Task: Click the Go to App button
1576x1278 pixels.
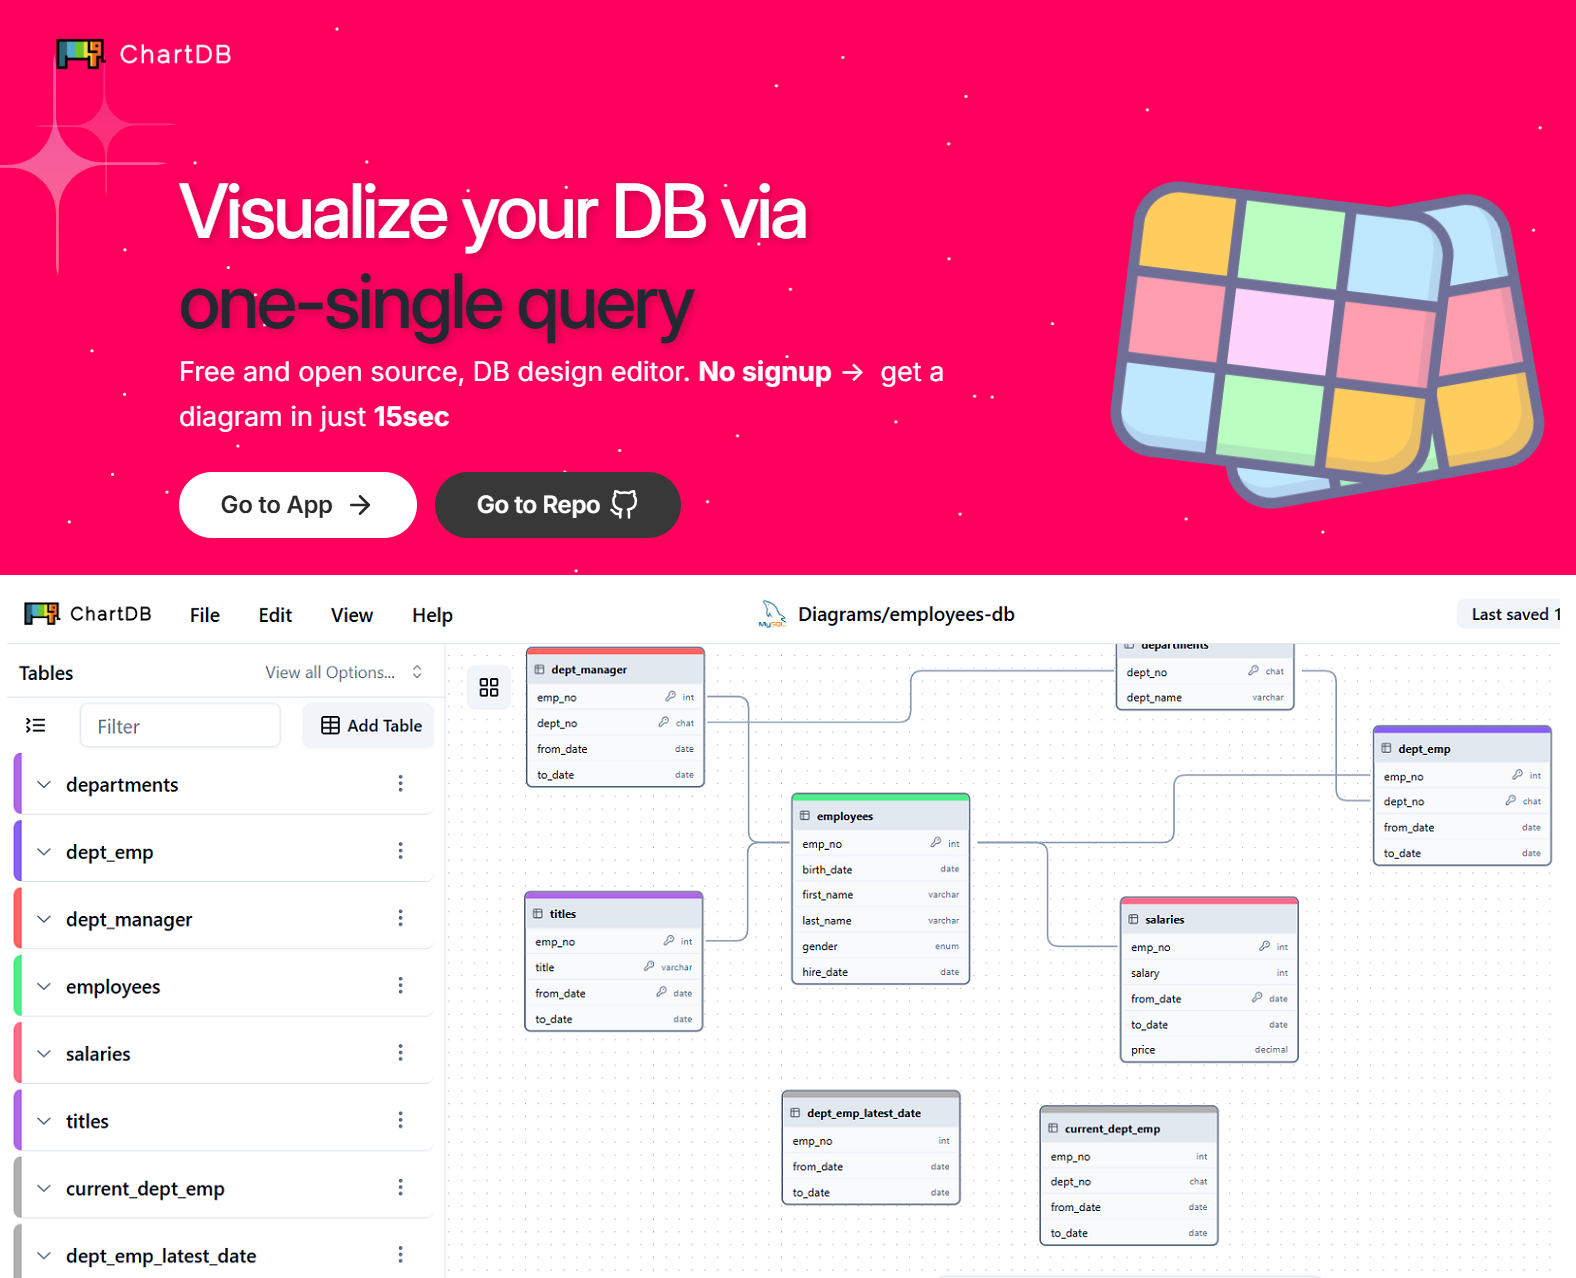Action: click(298, 505)
